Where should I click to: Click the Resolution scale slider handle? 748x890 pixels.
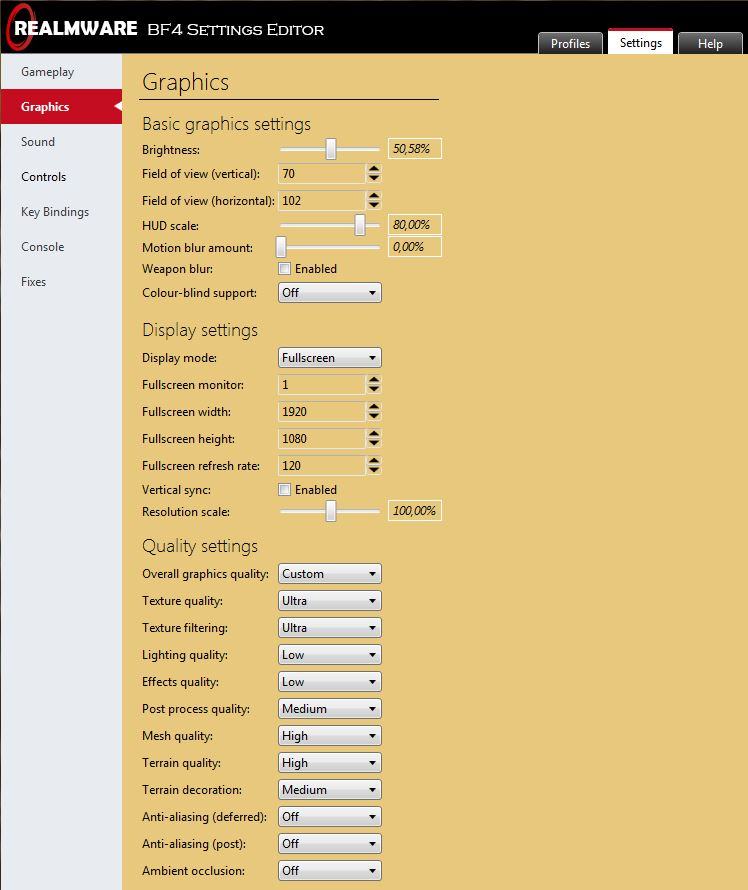tap(331, 511)
